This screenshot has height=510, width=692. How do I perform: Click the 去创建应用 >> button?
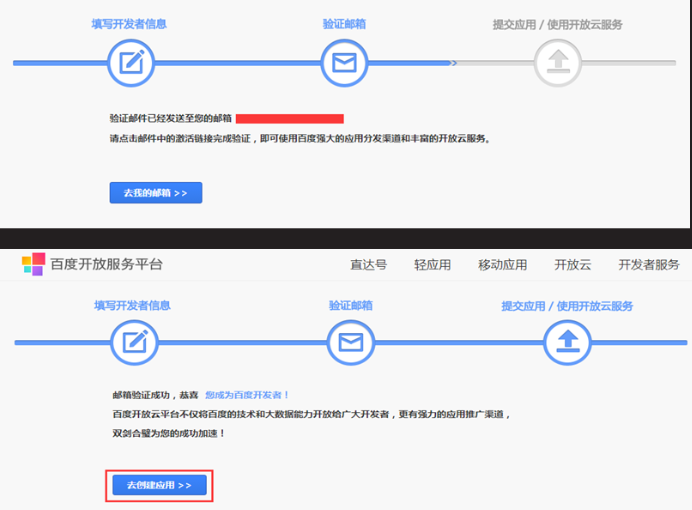click(159, 485)
